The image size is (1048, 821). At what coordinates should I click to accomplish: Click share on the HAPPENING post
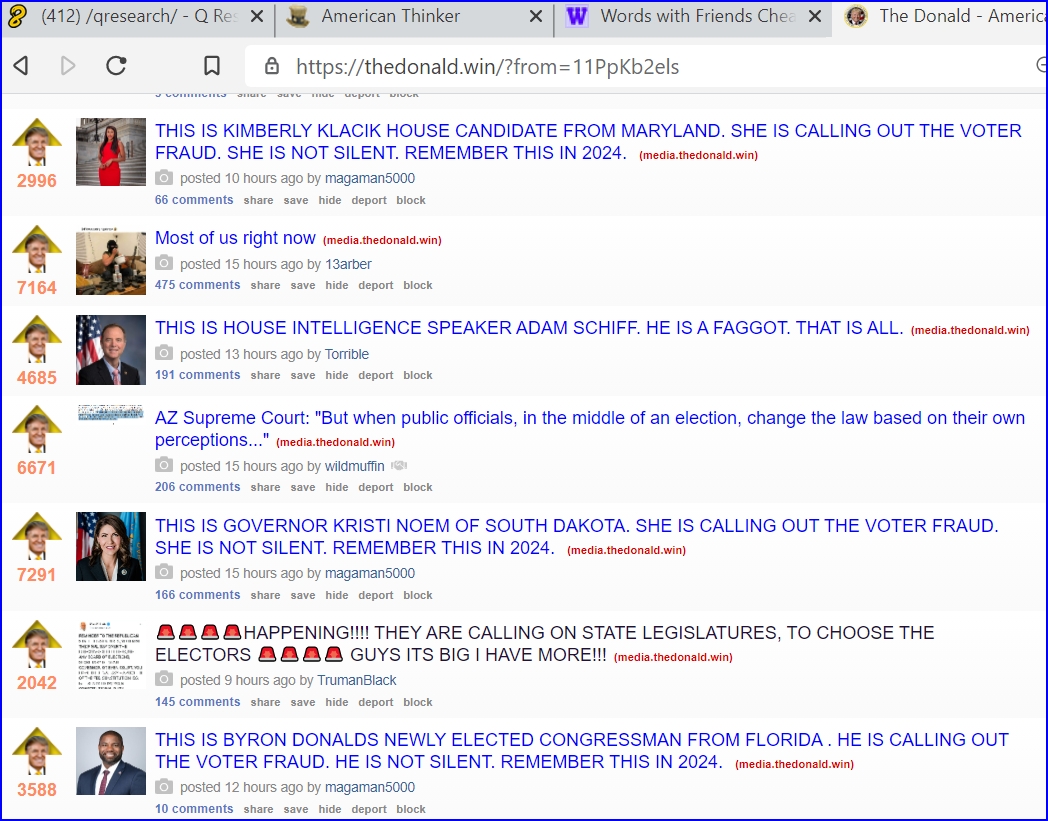265,702
